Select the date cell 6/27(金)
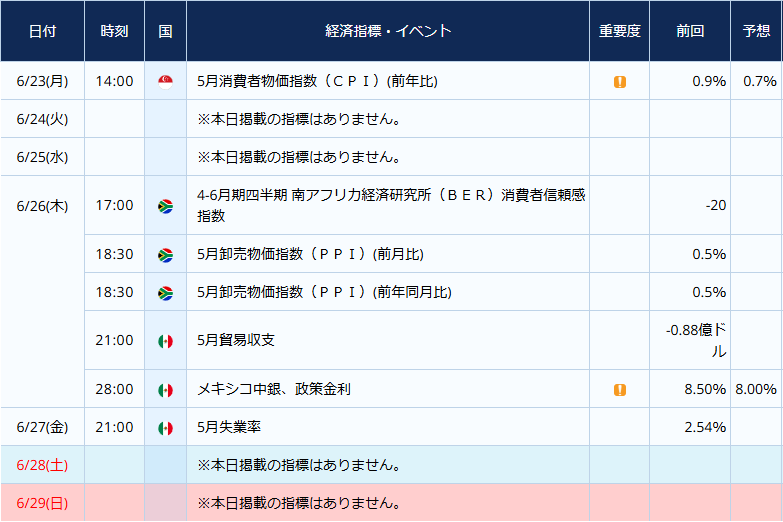Viewport: 783px width, 522px height. [42, 427]
